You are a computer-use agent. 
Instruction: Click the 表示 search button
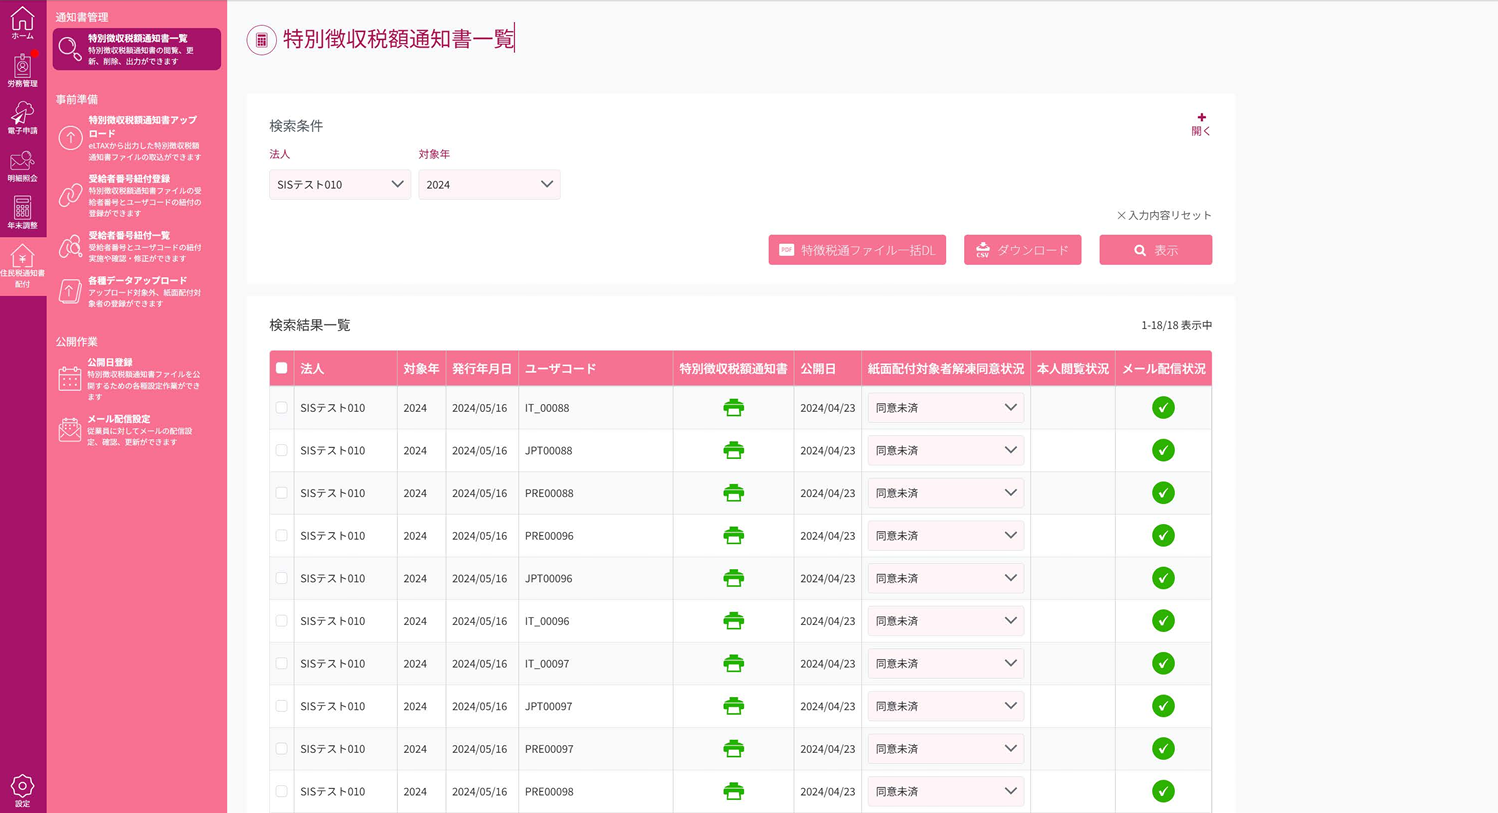tap(1155, 250)
